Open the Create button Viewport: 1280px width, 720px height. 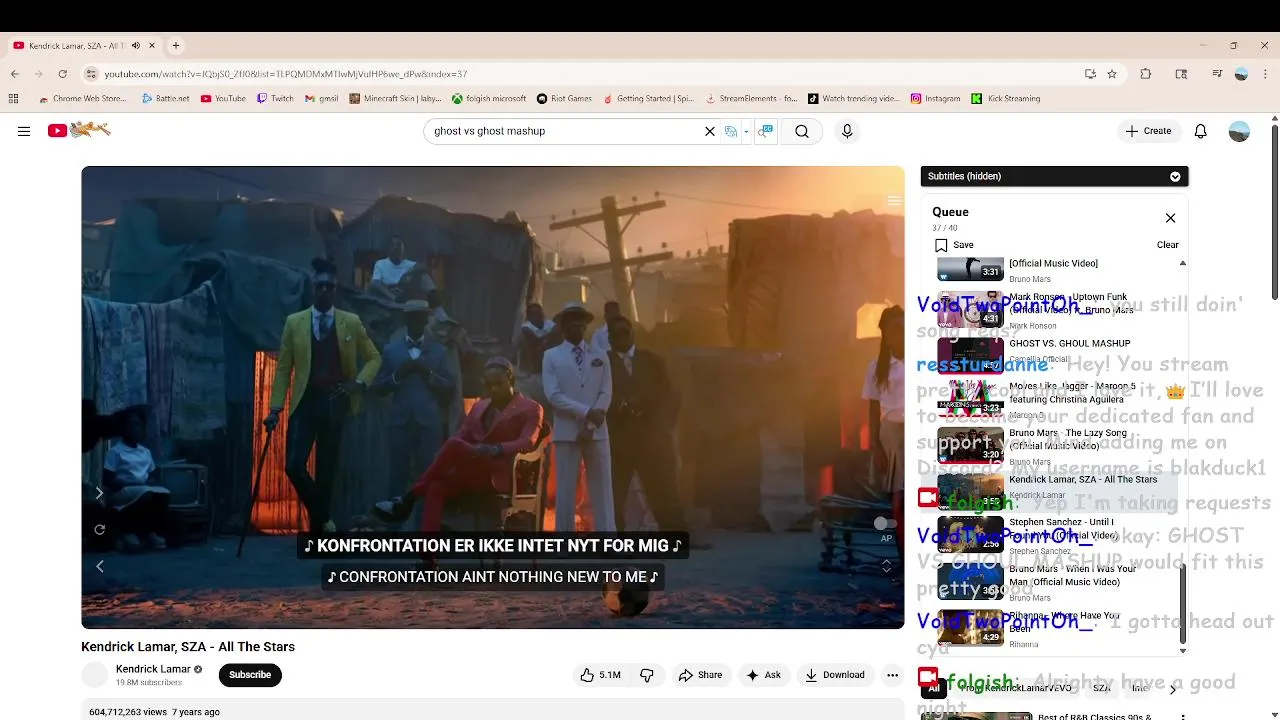(1148, 131)
